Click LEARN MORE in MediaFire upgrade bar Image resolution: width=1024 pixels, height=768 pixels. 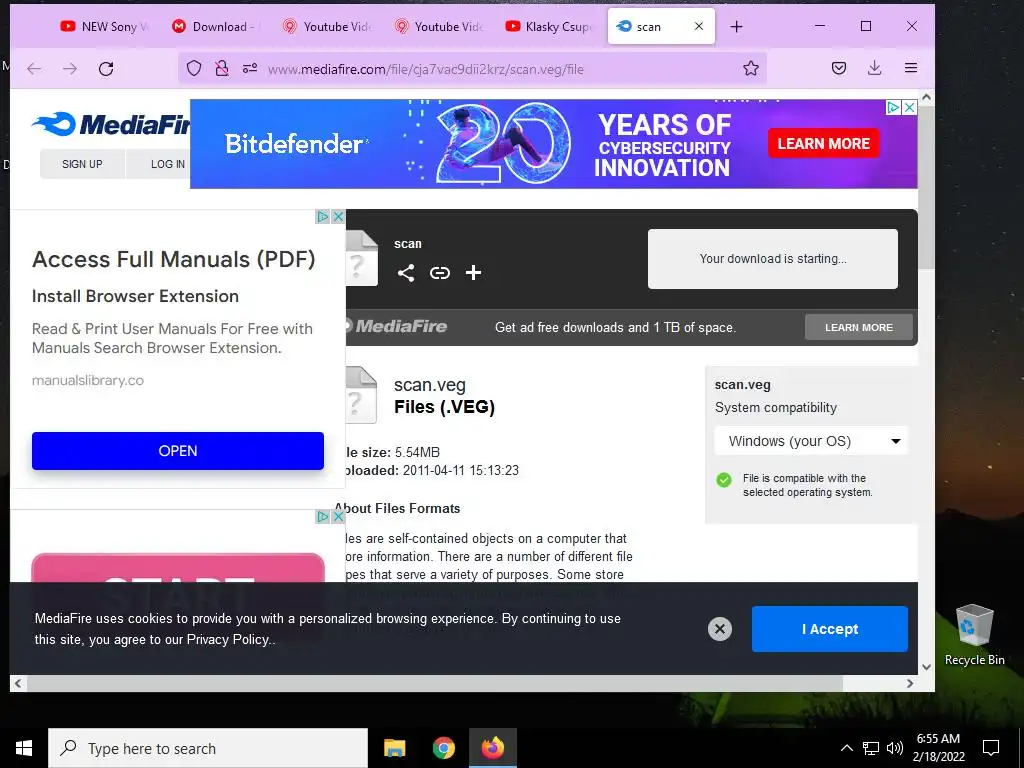(859, 327)
